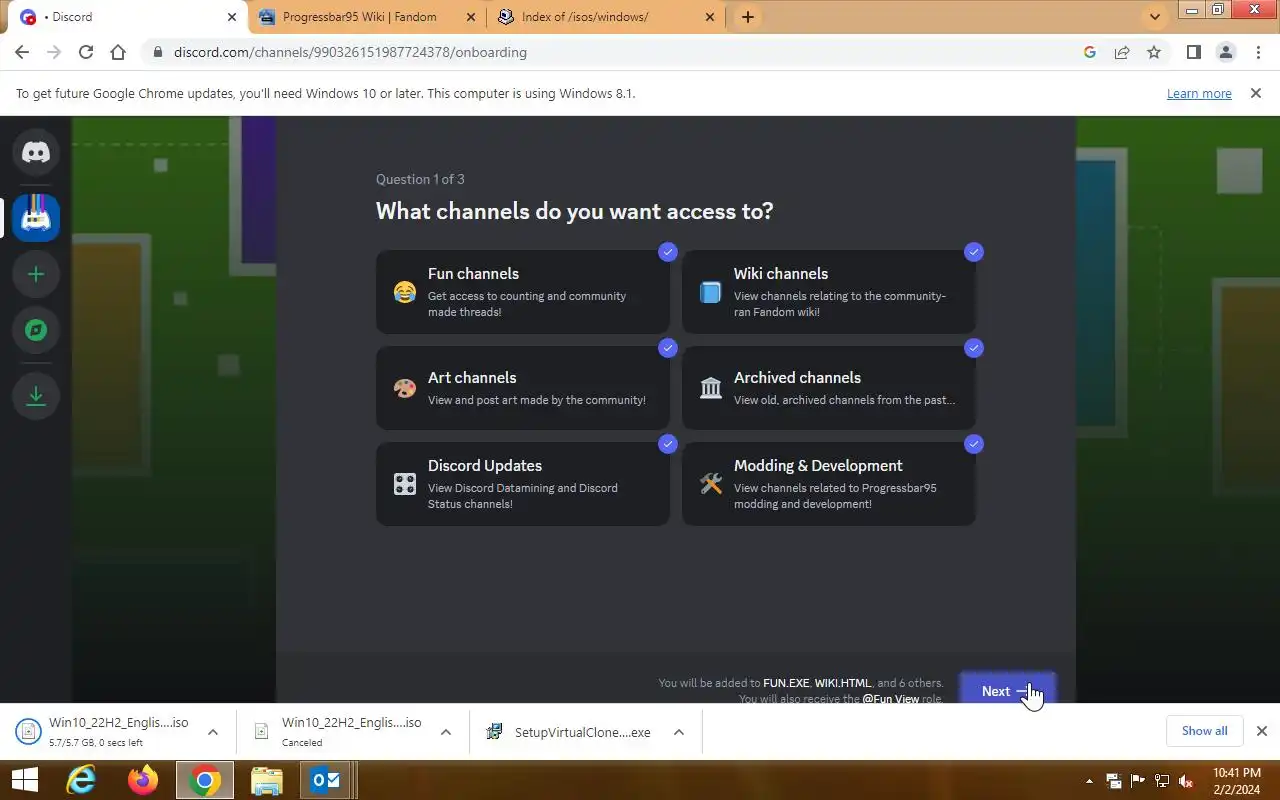This screenshot has width=1280, height=800.
Task: Toggle Archived channels option
Action: 829,388
